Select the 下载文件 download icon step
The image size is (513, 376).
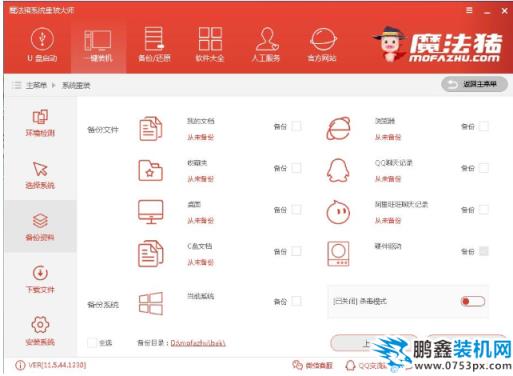(40, 273)
